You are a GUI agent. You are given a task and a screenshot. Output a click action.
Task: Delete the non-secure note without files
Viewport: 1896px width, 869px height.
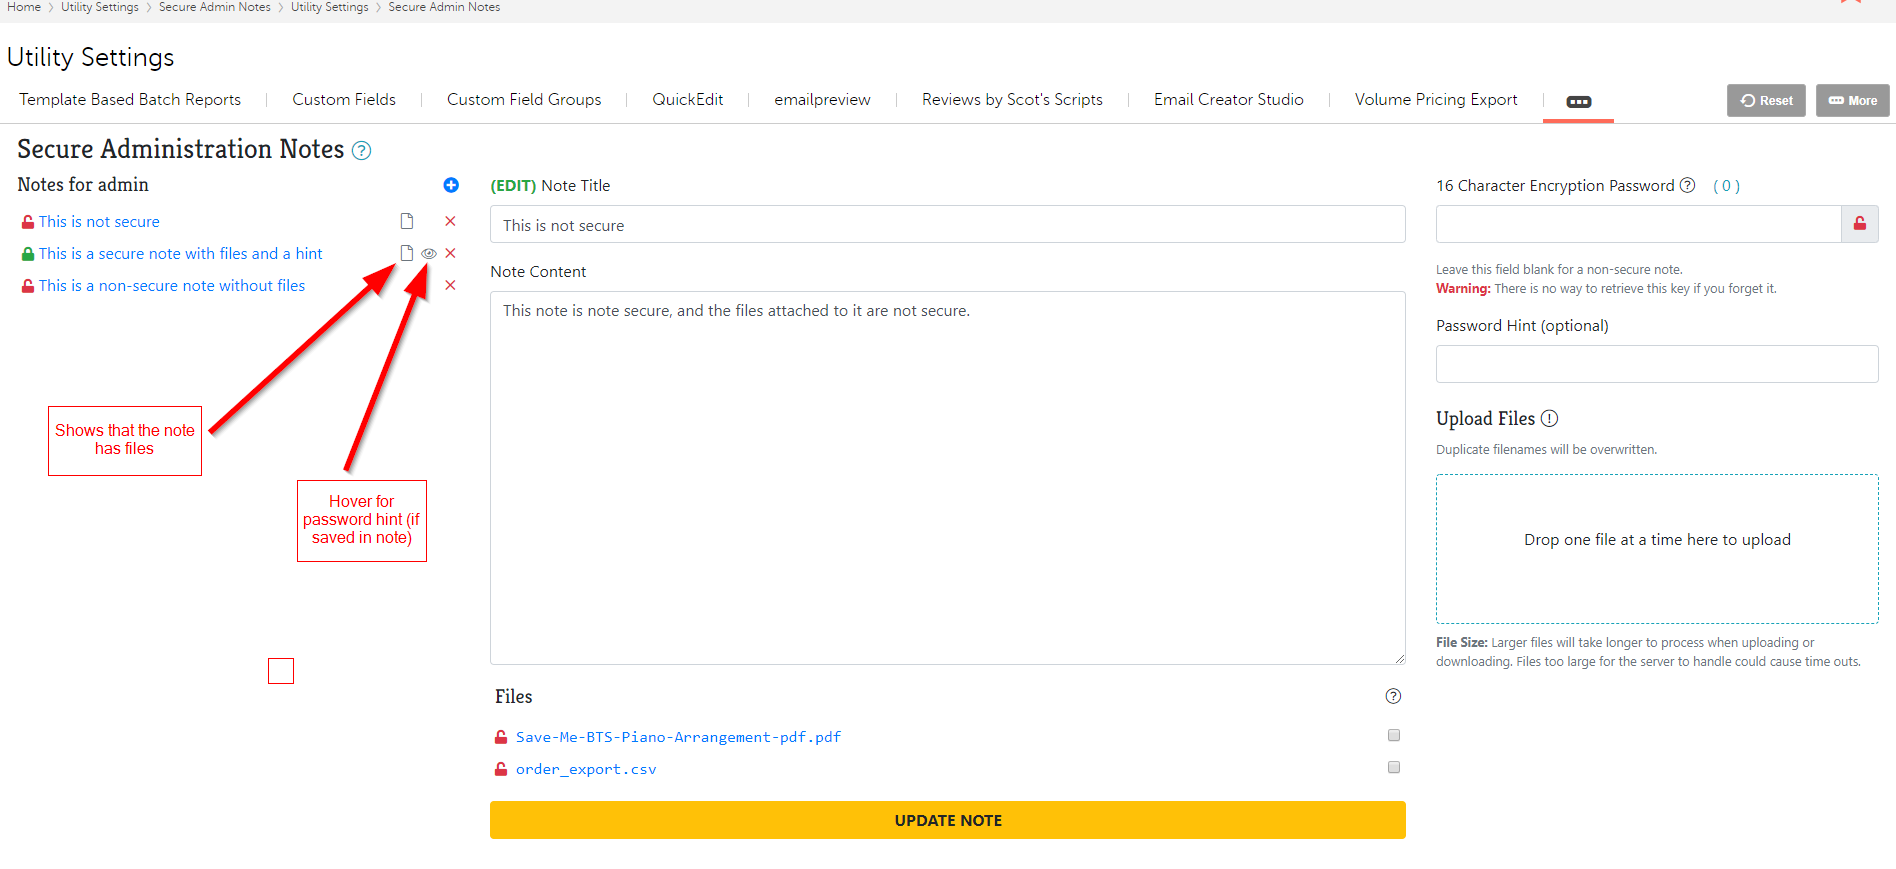(450, 286)
